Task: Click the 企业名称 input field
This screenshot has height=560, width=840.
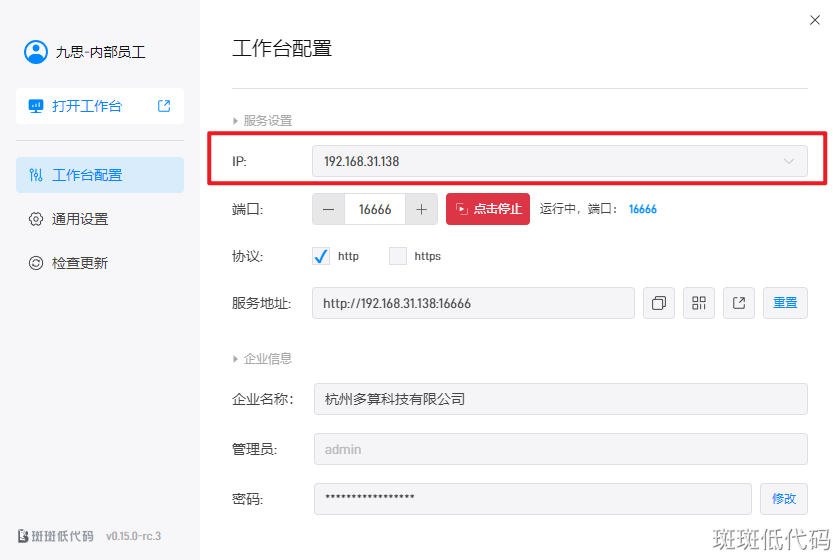Action: pyautogui.click(x=560, y=399)
